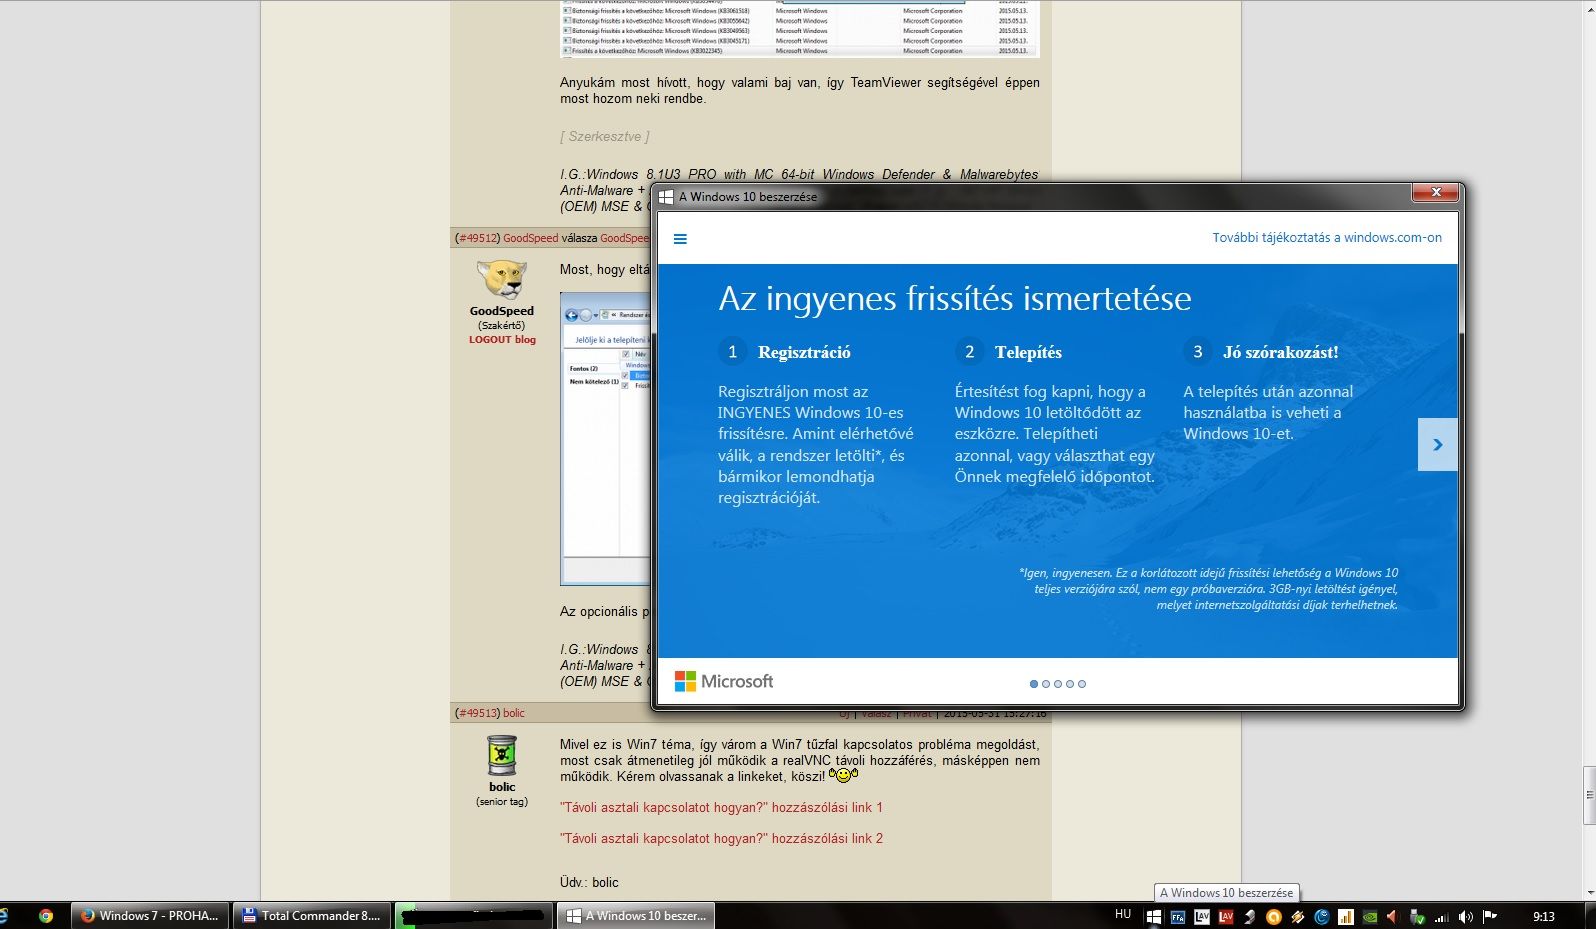This screenshot has width=1596, height=929.
Task: Click the 'Jó szórakozást!' step heading
Action: click(x=1280, y=352)
